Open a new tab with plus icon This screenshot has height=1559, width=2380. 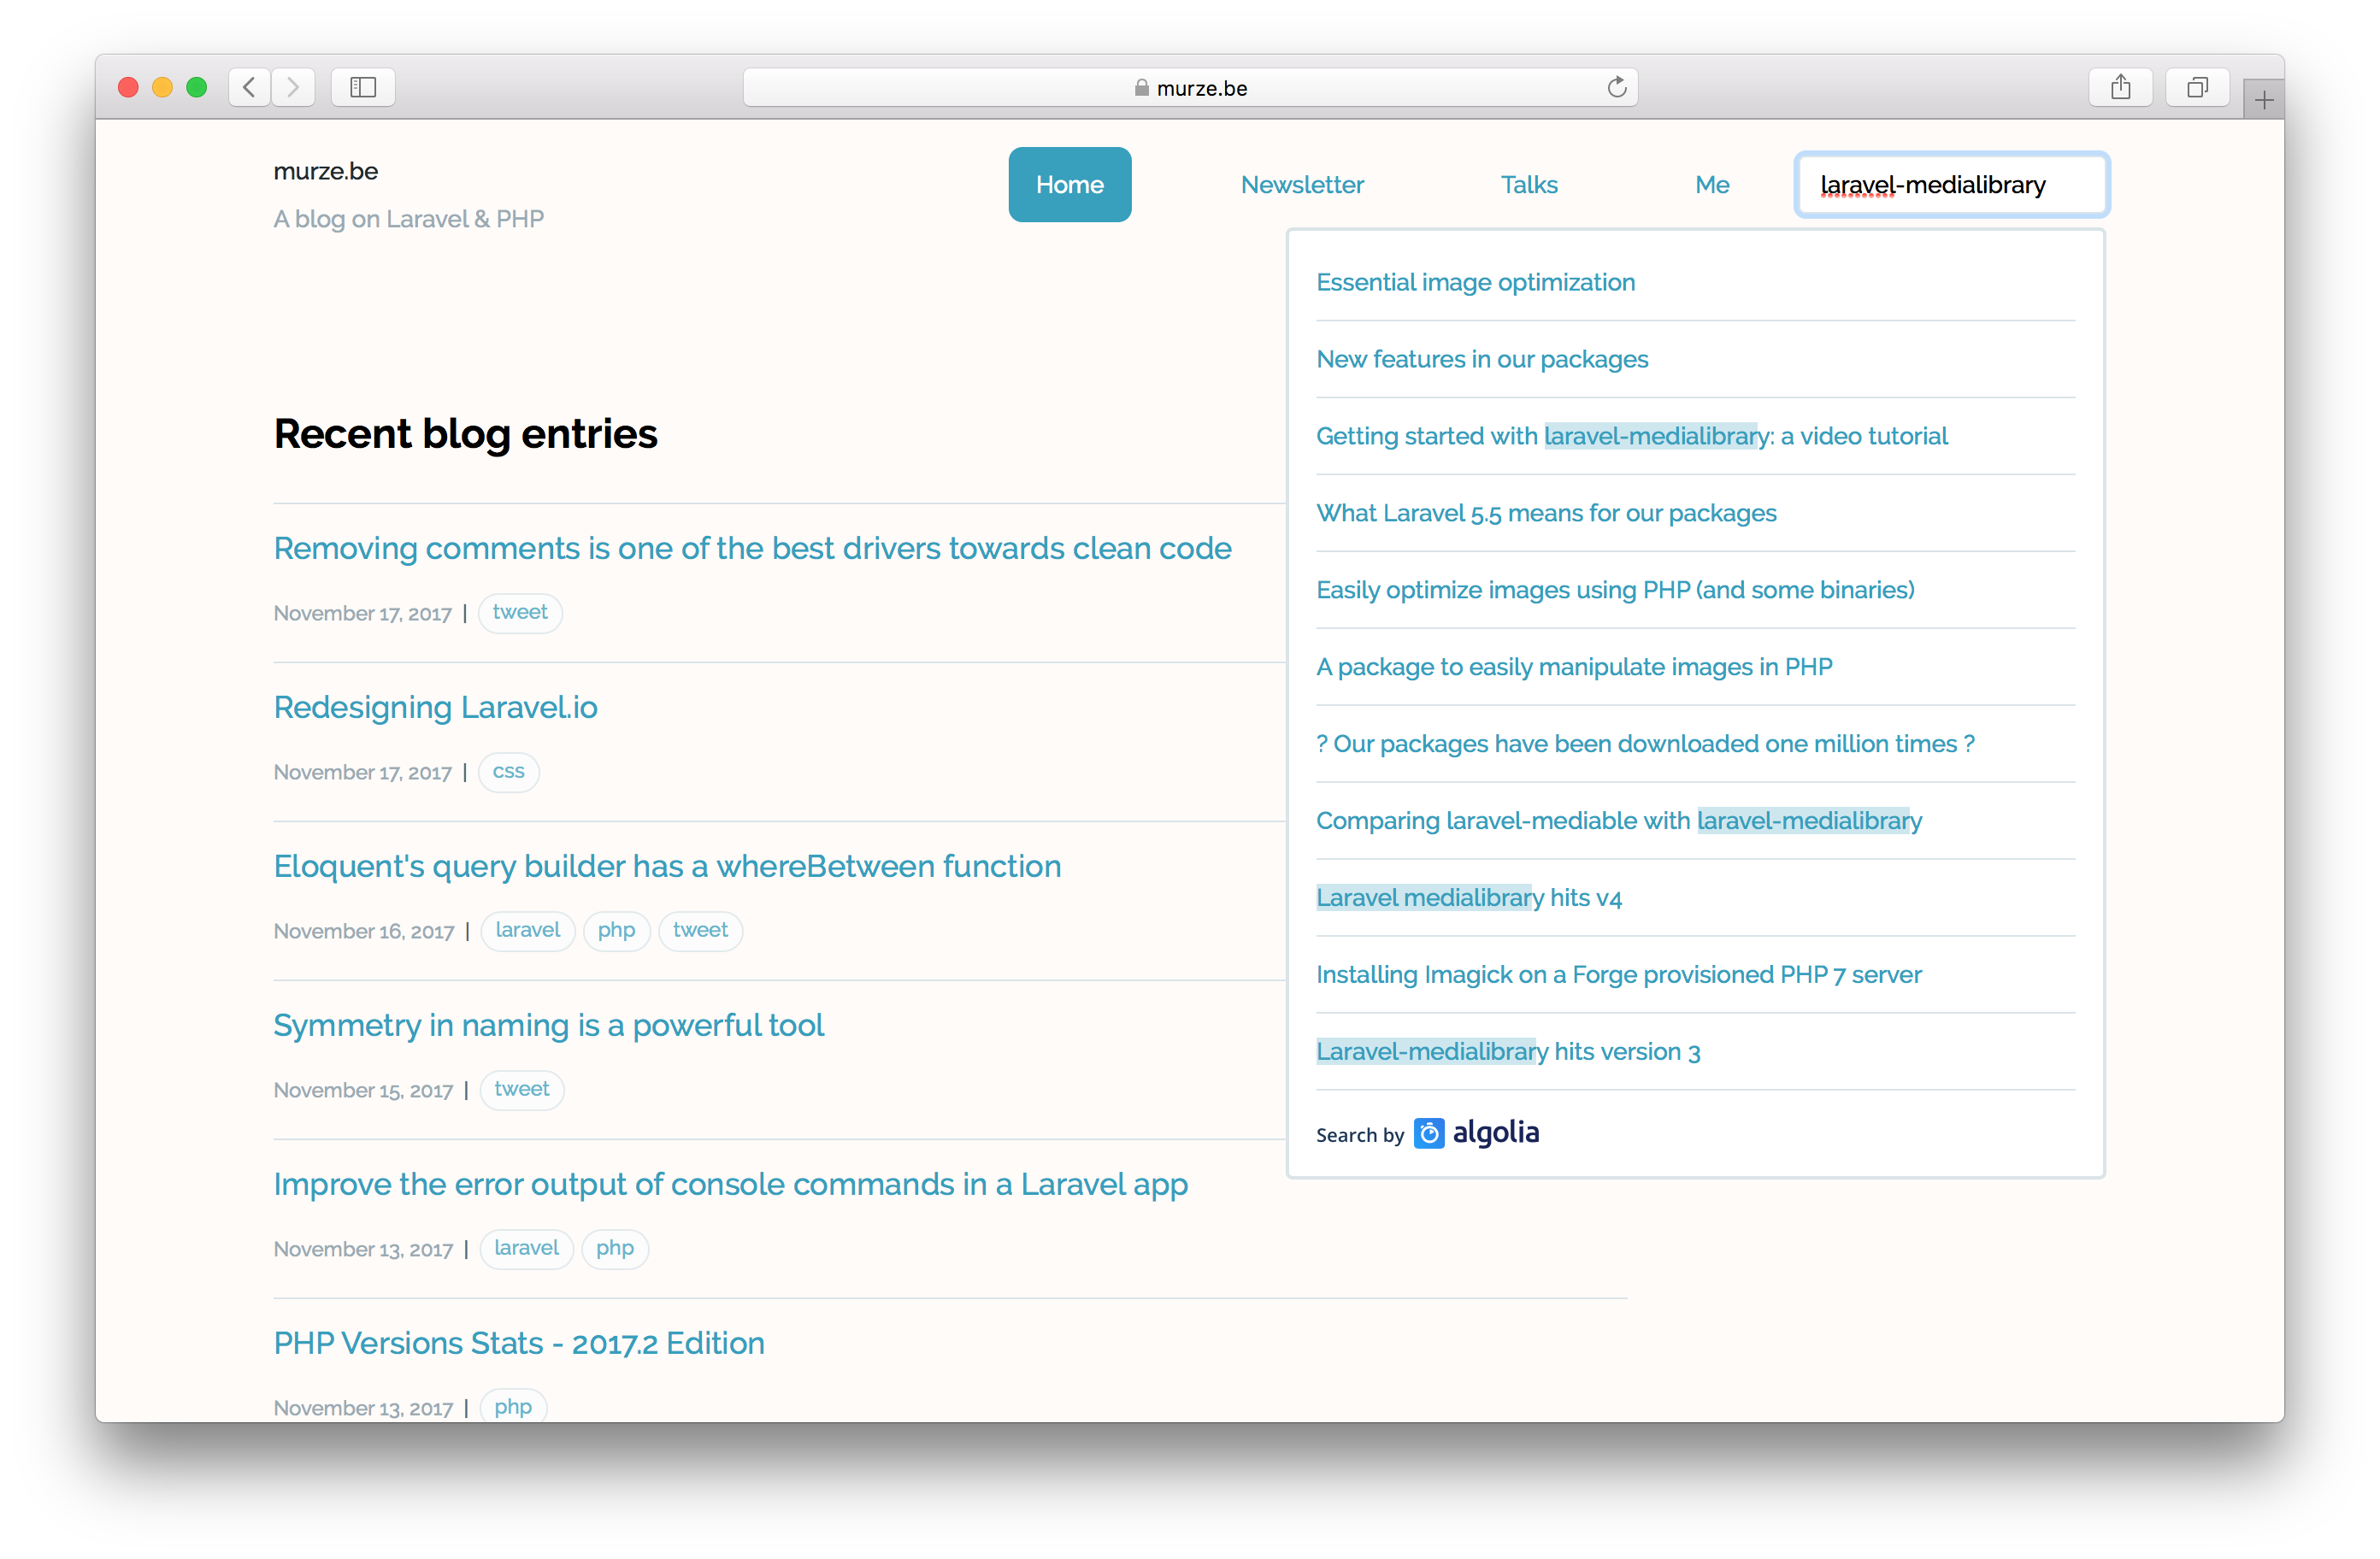tap(2264, 99)
